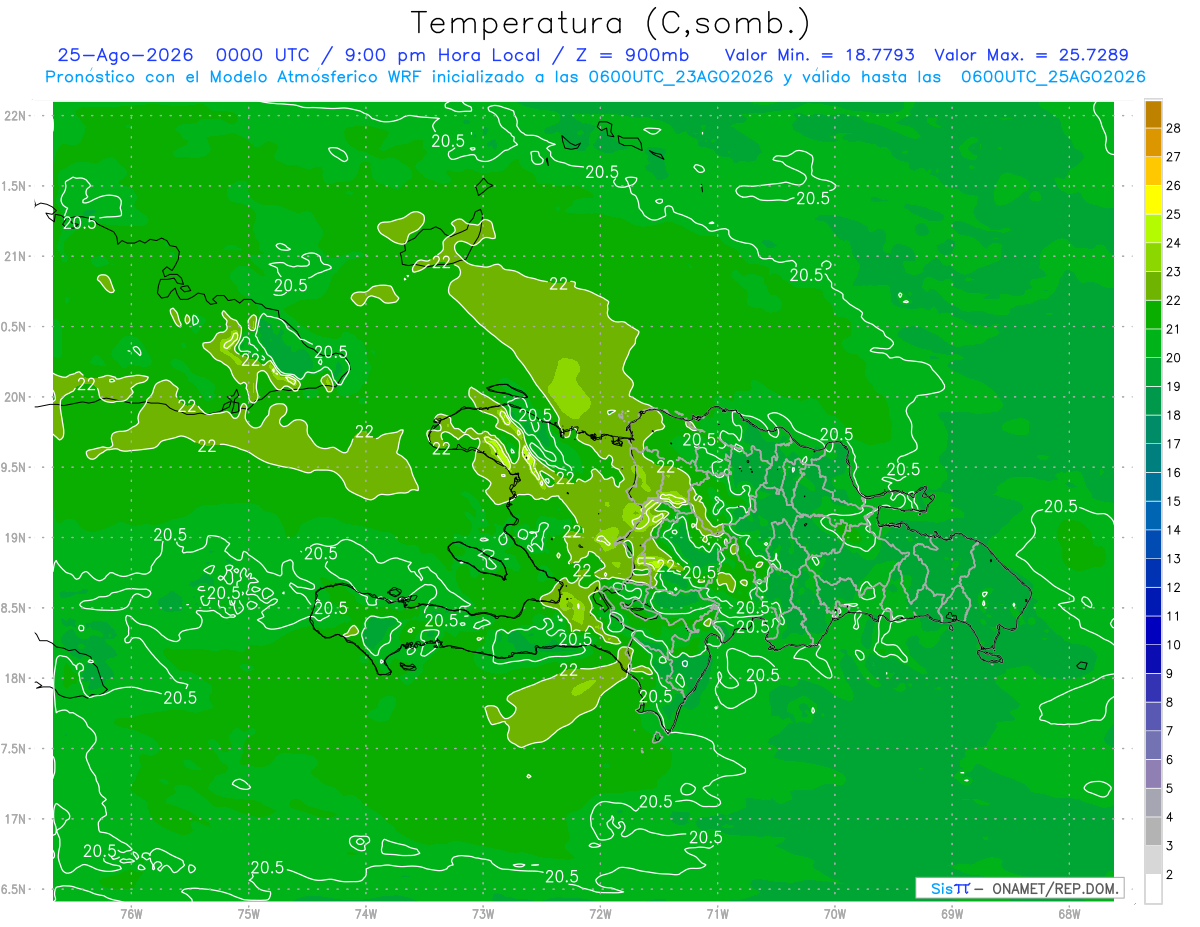Click the "8.5N" latitude axis label
The height and width of the screenshot is (927, 1200).
pyautogui.click(x=15, y=608)
